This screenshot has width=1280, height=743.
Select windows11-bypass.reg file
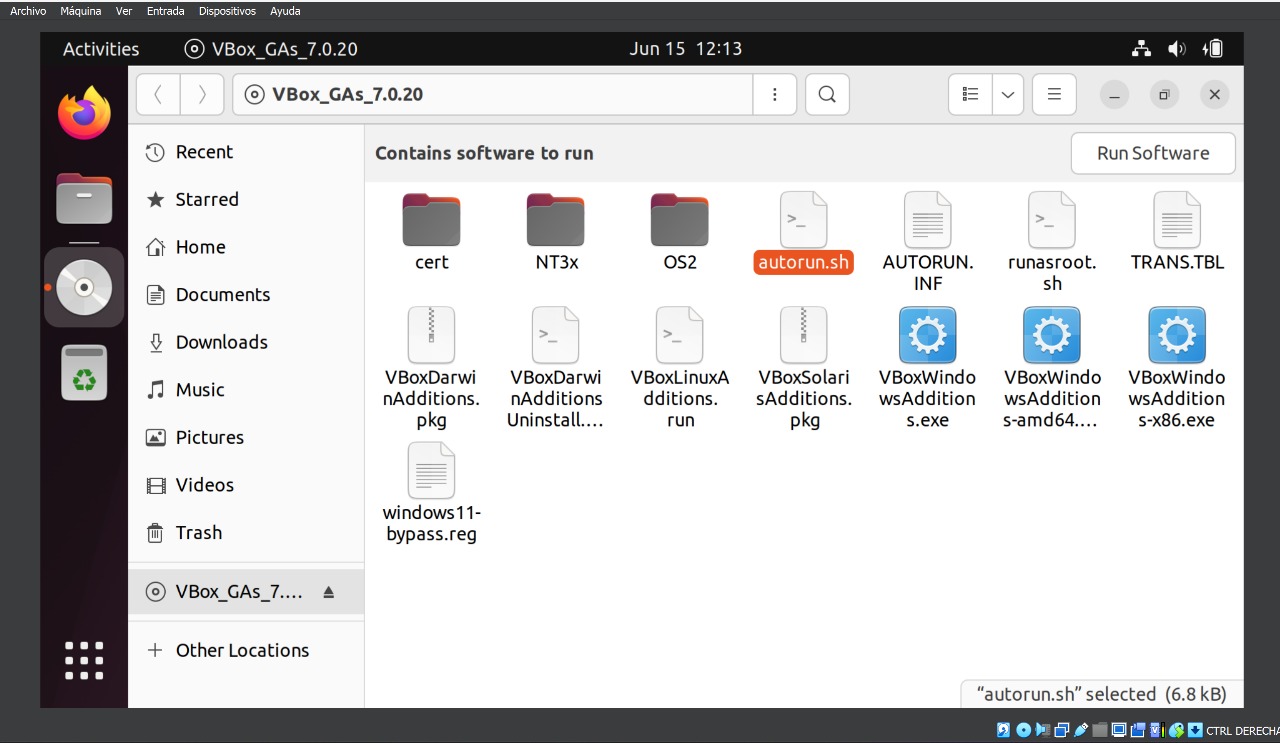click(431, 494)
